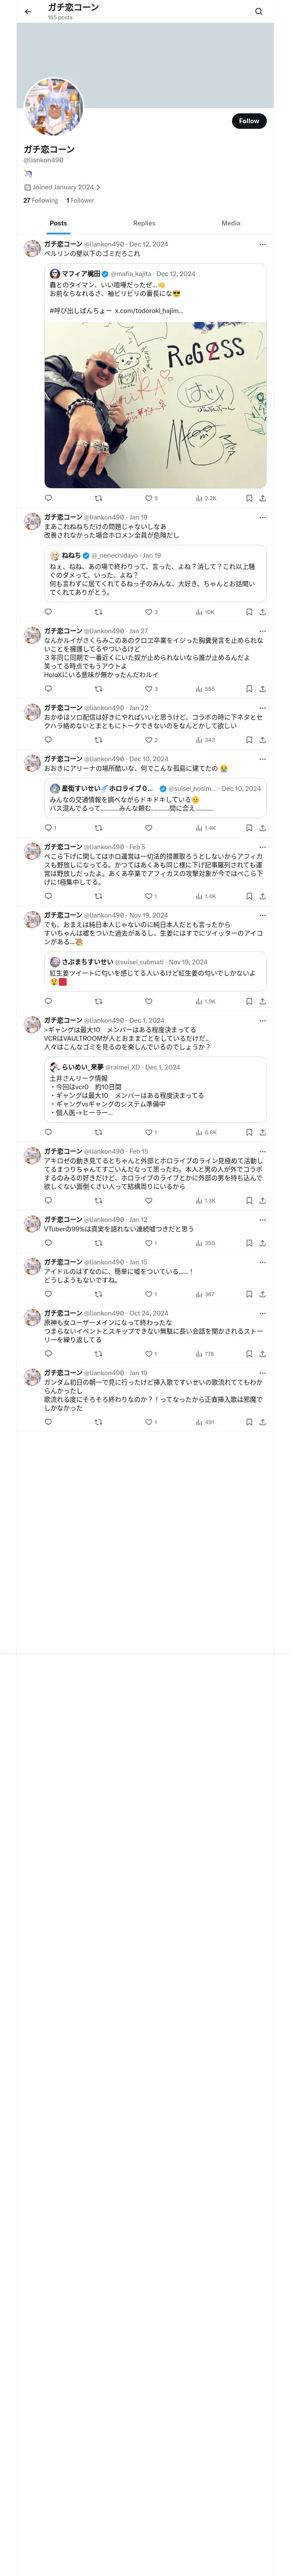Open more options on Jan 27 post
The image size is (290, 2576).
pos(263,631)
